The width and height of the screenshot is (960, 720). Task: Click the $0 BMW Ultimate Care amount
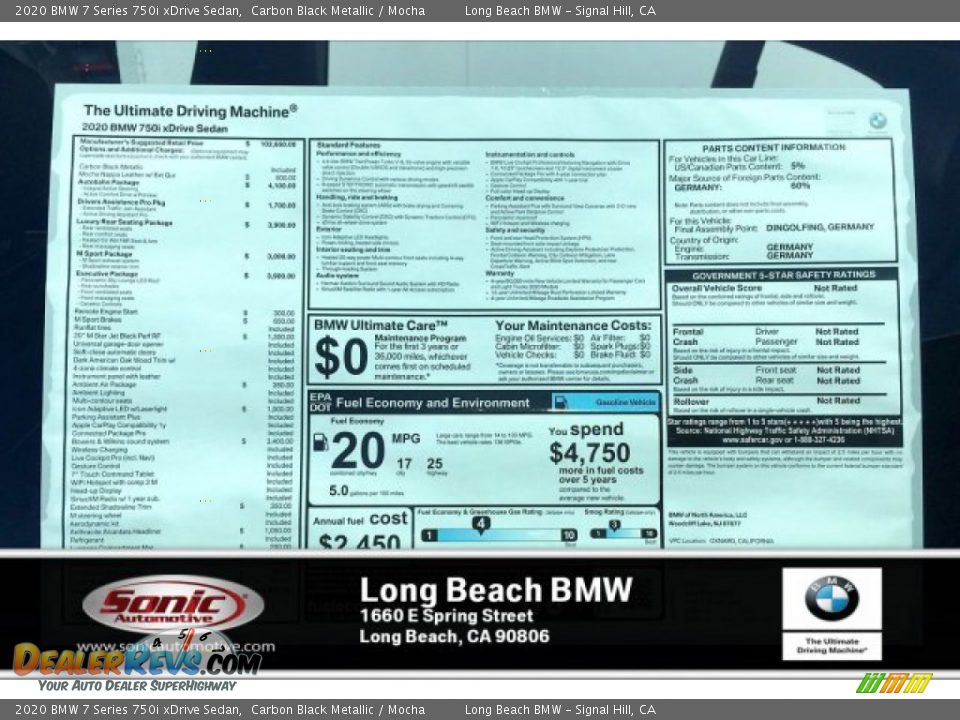[341, 358]
